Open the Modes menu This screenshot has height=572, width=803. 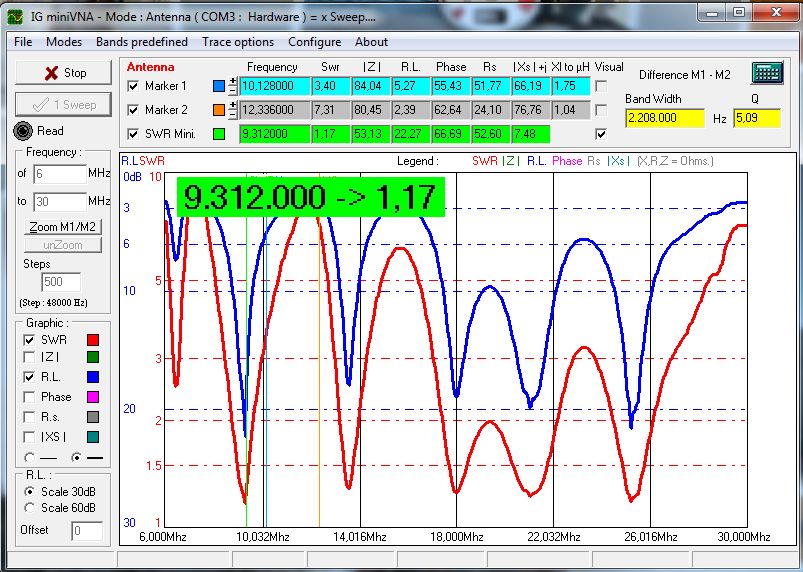click(x=64, y=42)
